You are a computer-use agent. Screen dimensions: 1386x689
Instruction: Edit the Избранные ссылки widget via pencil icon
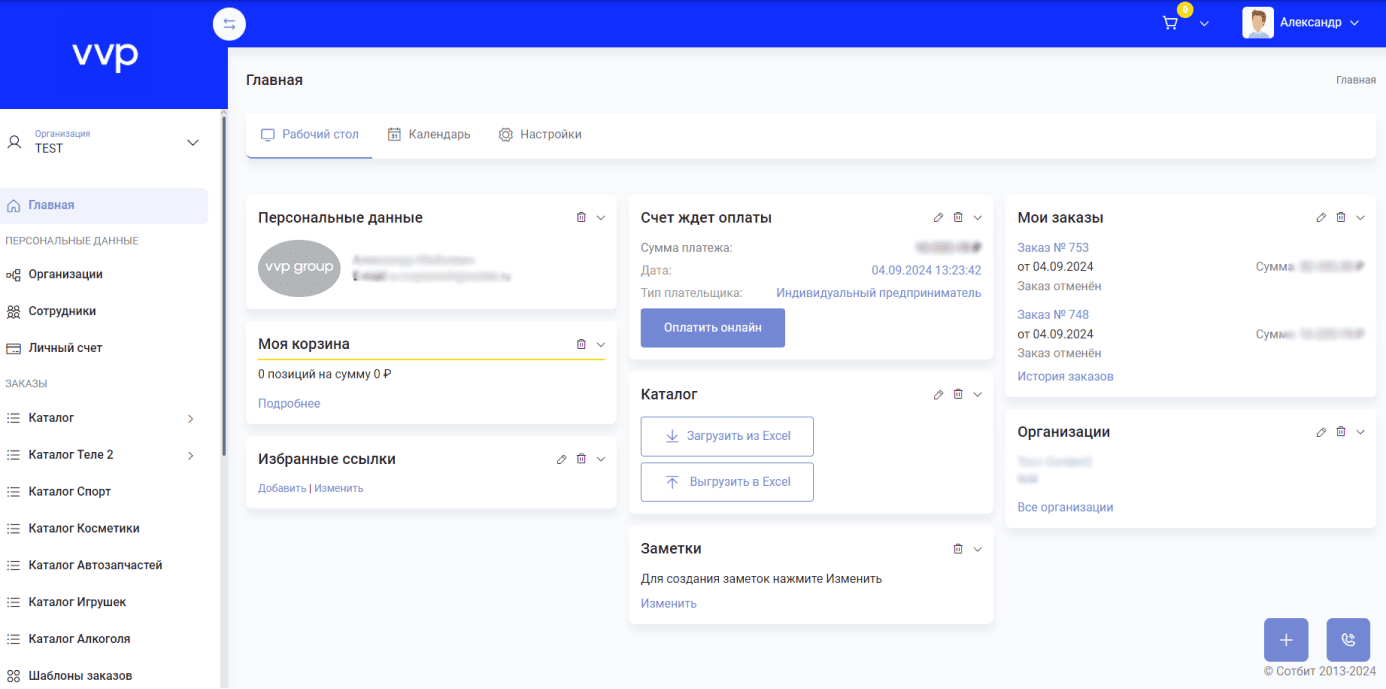(562, 460)
